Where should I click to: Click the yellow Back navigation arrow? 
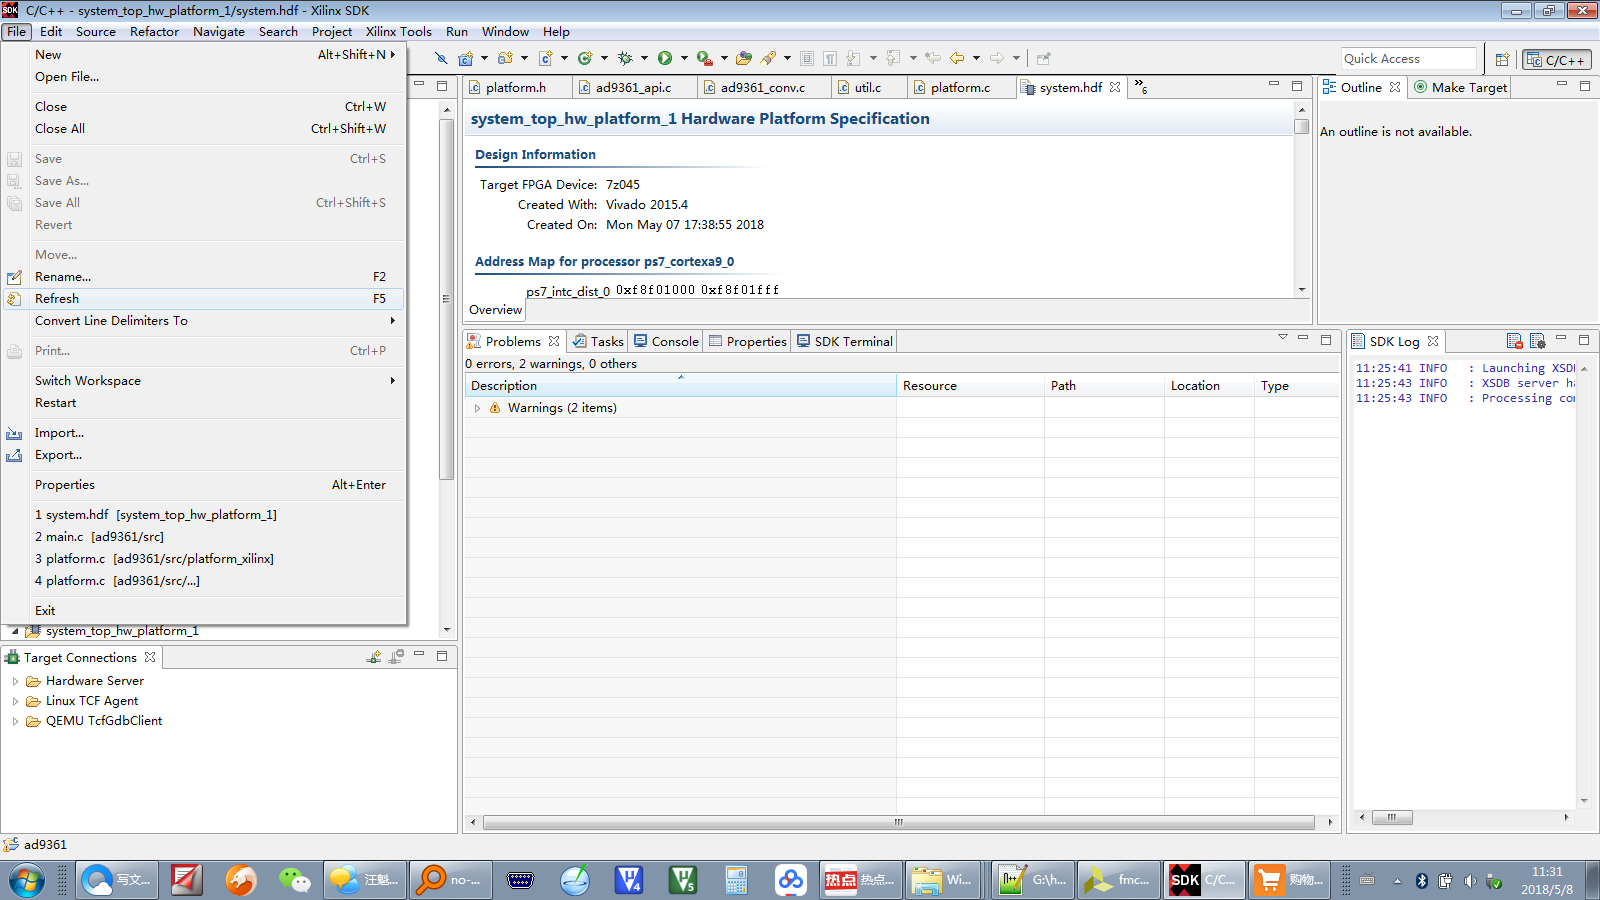(x=957, y=58)
